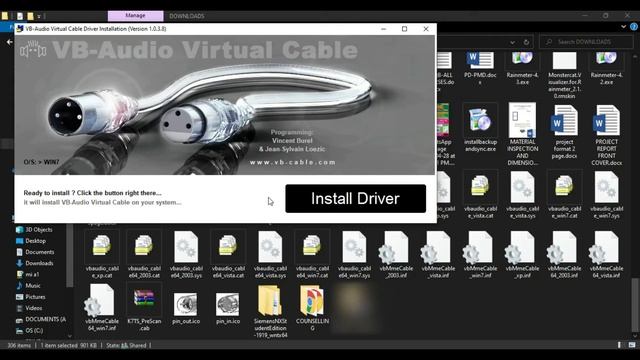Open 3D Objects in navigation pane
Viewport: 640px width, 360px height.
click(x=34, y=229)
